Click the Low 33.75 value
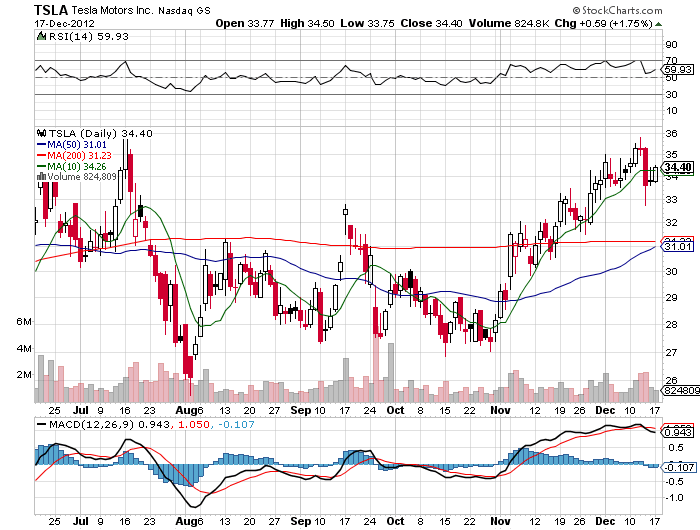The image size is (700, 530). [367, 23]
